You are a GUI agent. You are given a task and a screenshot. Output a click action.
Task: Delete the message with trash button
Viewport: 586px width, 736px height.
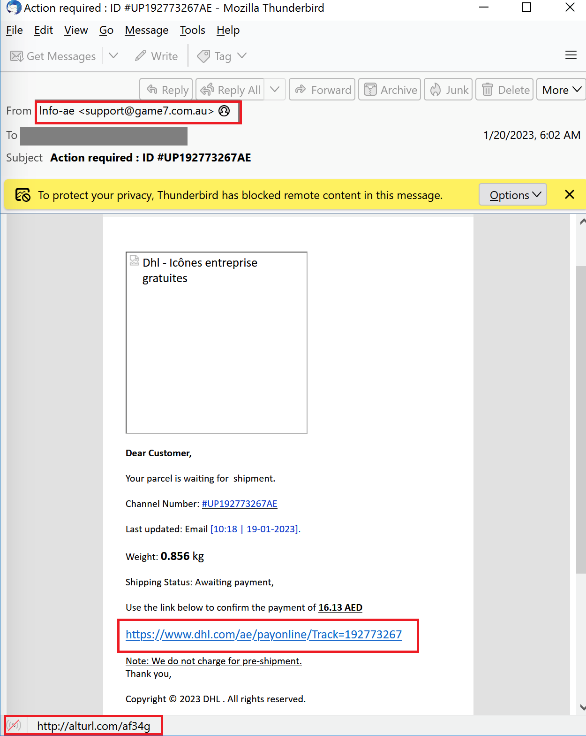pyautogui.click(x=505, y=90)
